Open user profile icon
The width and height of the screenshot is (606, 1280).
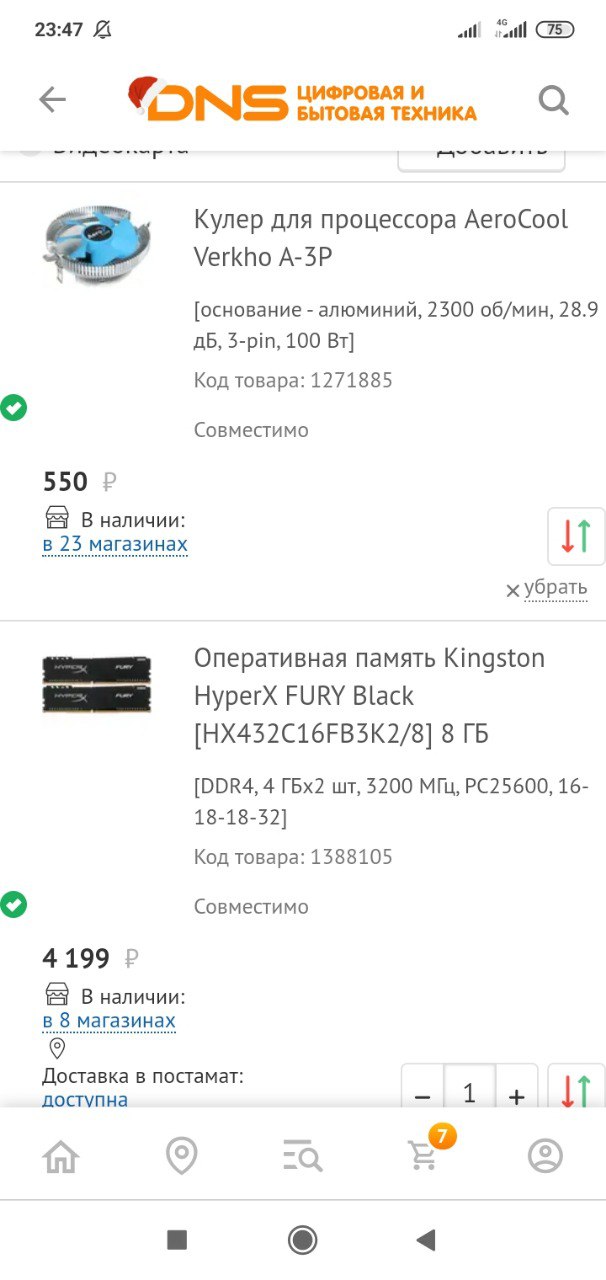545,1157
